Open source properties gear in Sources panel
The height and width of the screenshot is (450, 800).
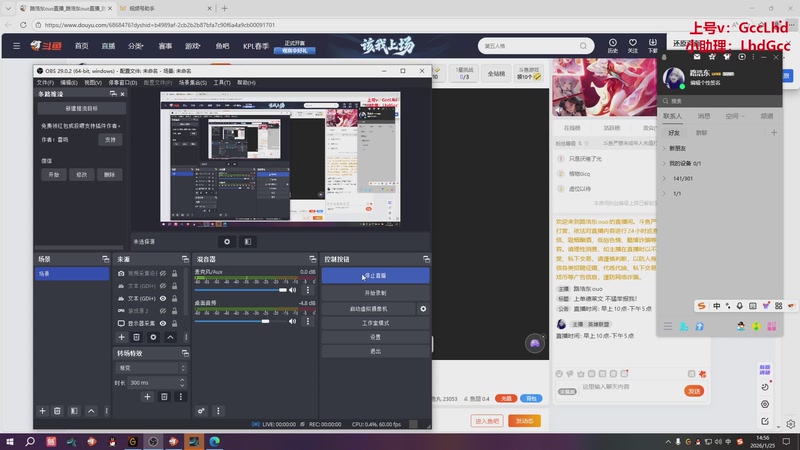point(153,337)
